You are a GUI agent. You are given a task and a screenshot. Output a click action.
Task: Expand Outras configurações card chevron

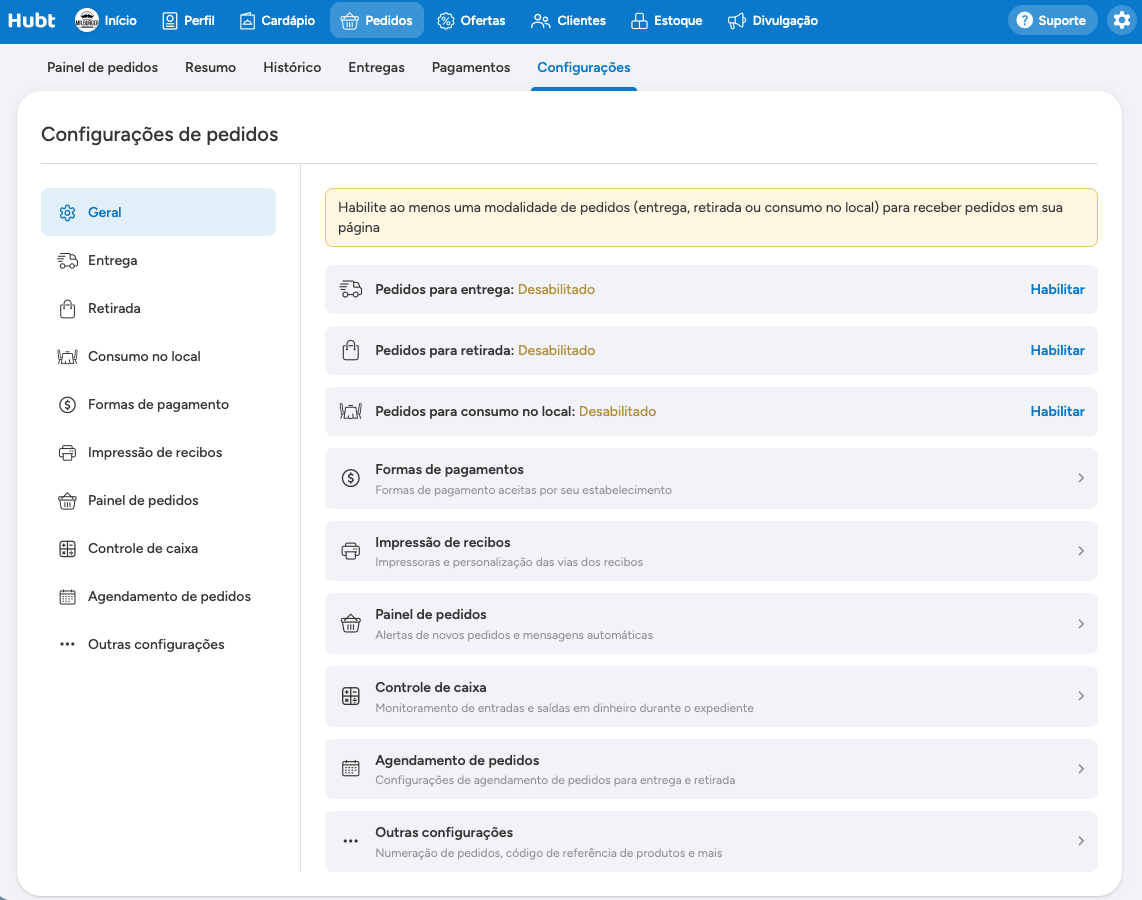[x=1081, y=841]
